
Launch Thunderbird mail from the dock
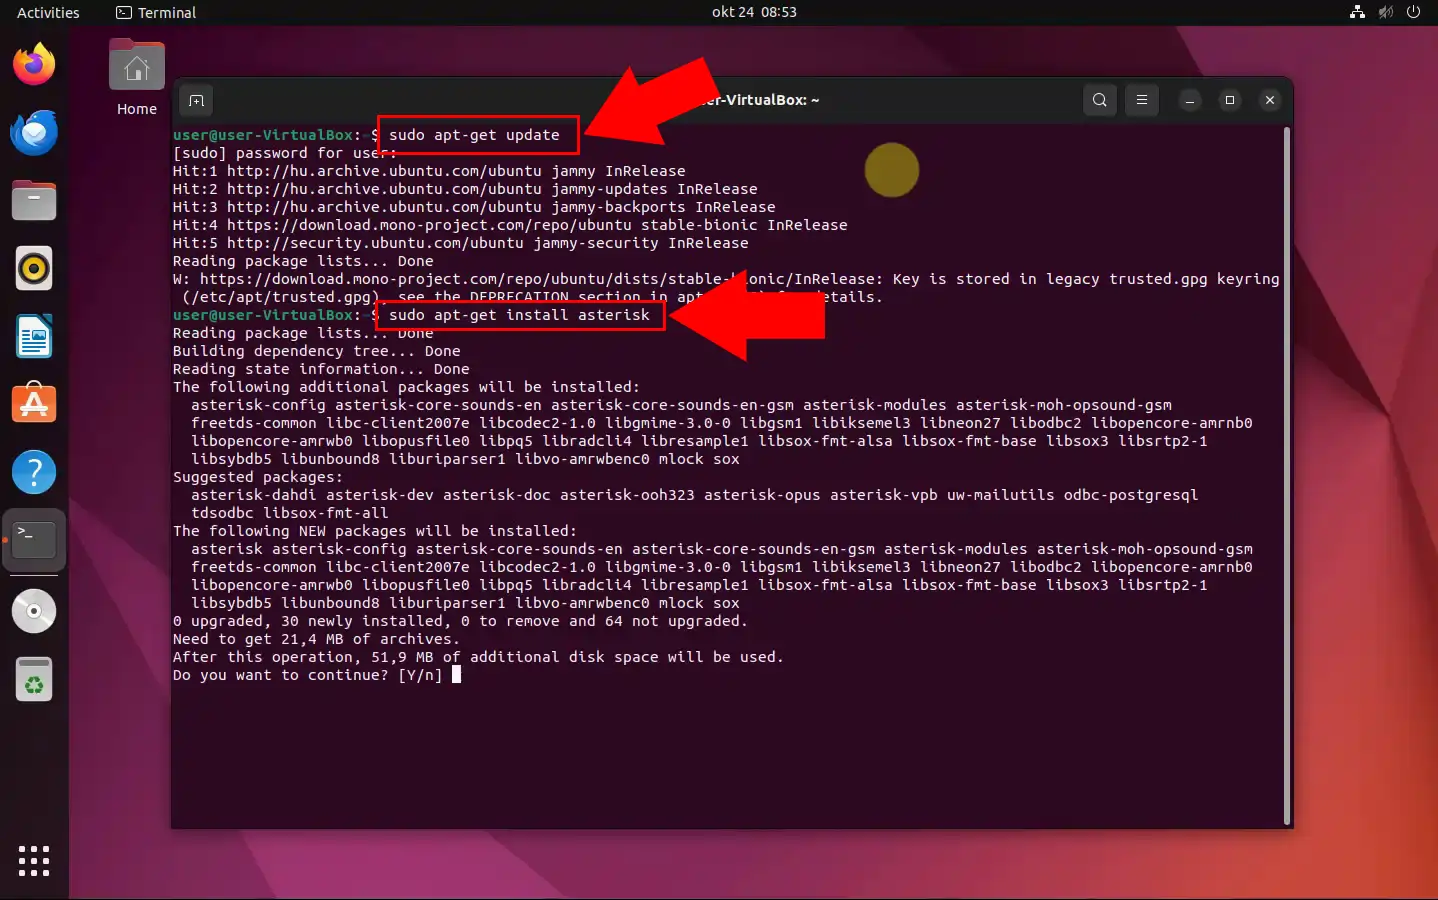pyautogui.click(x=34, y=132)
